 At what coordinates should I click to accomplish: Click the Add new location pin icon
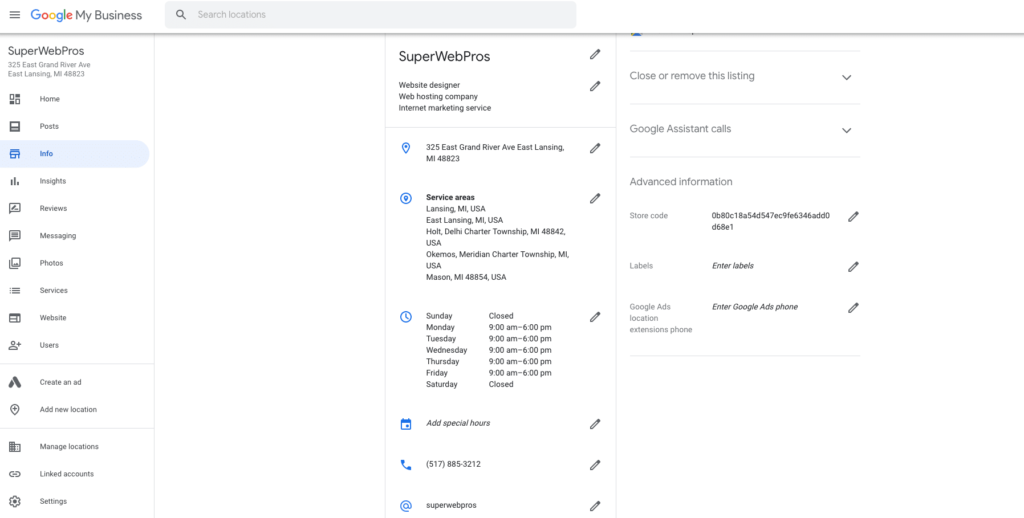point(14,410)
